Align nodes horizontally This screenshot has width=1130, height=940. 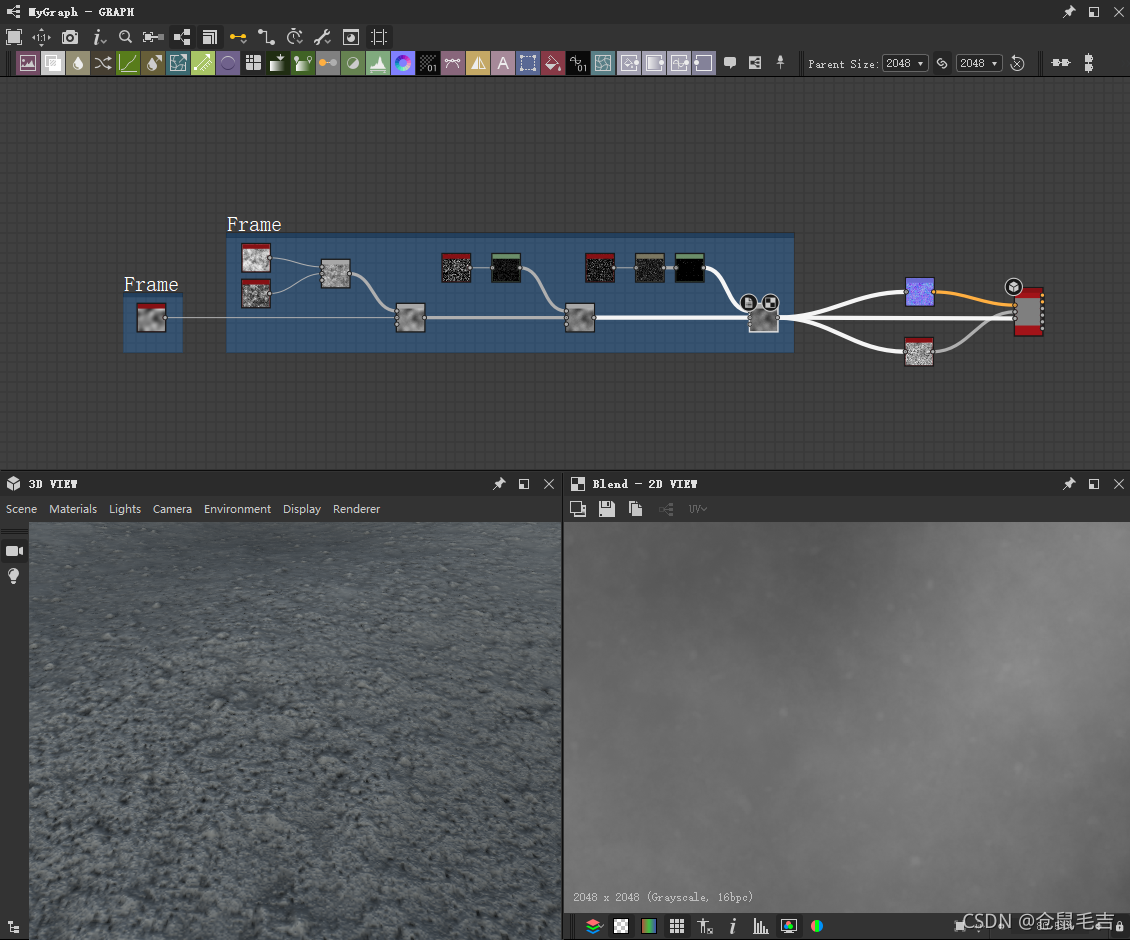click(1061, 63)
